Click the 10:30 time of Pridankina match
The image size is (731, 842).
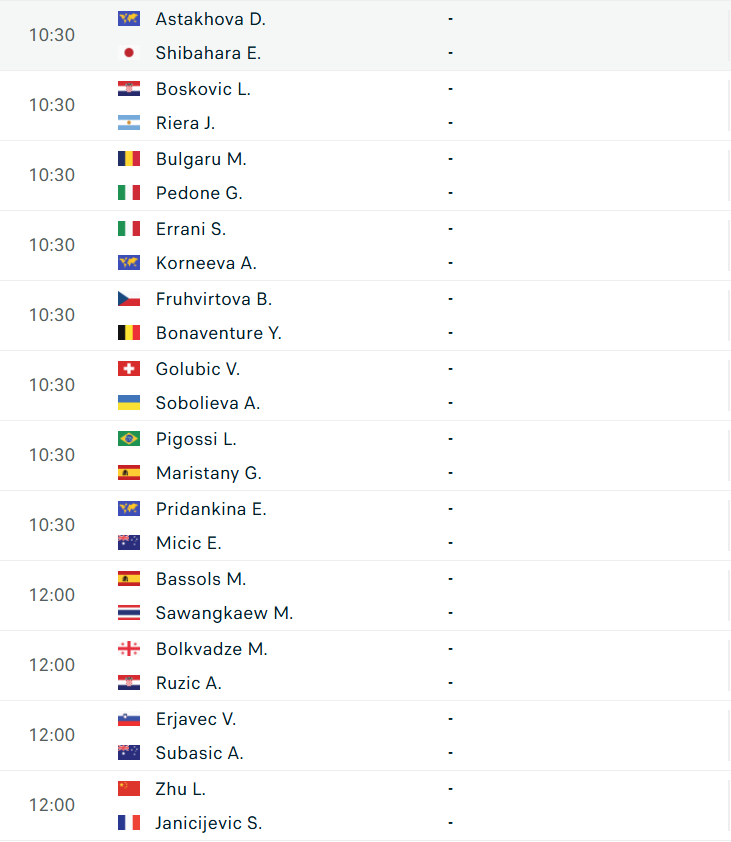(x=52, y=525)
